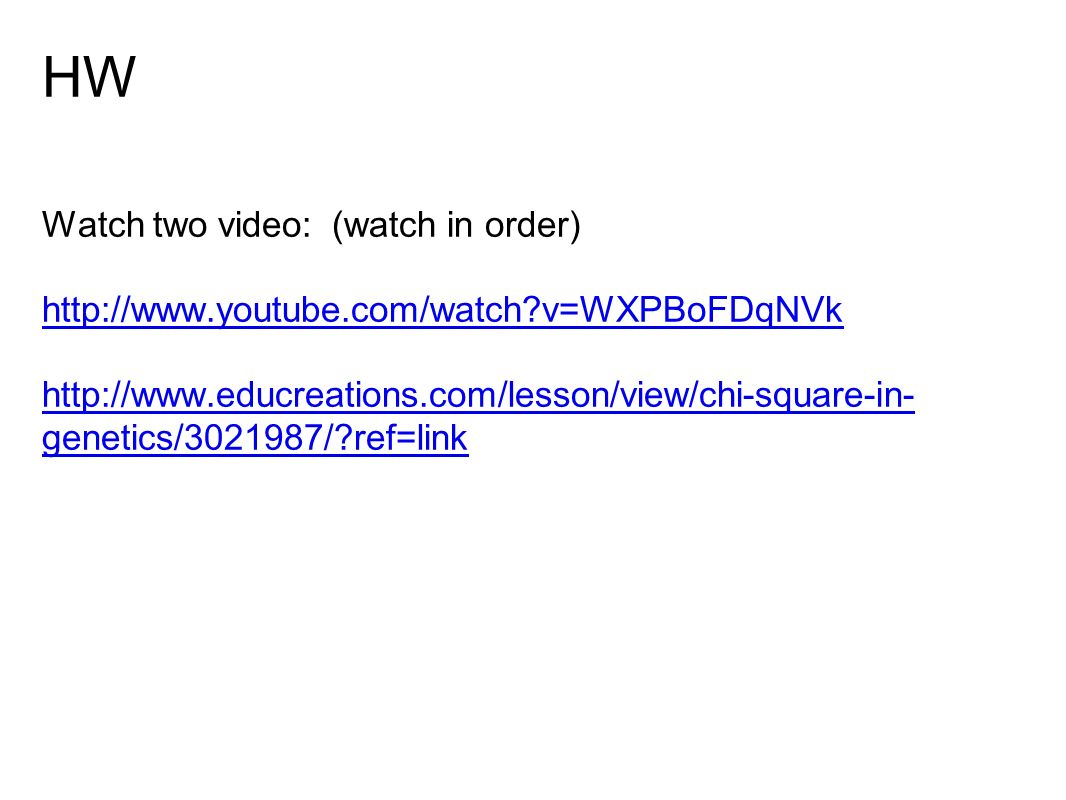This screenshot has width=1066, height=800.
Task: Click the ?ref=link ending of the URL
Action: pyautogui.click(x=400, y=438)
